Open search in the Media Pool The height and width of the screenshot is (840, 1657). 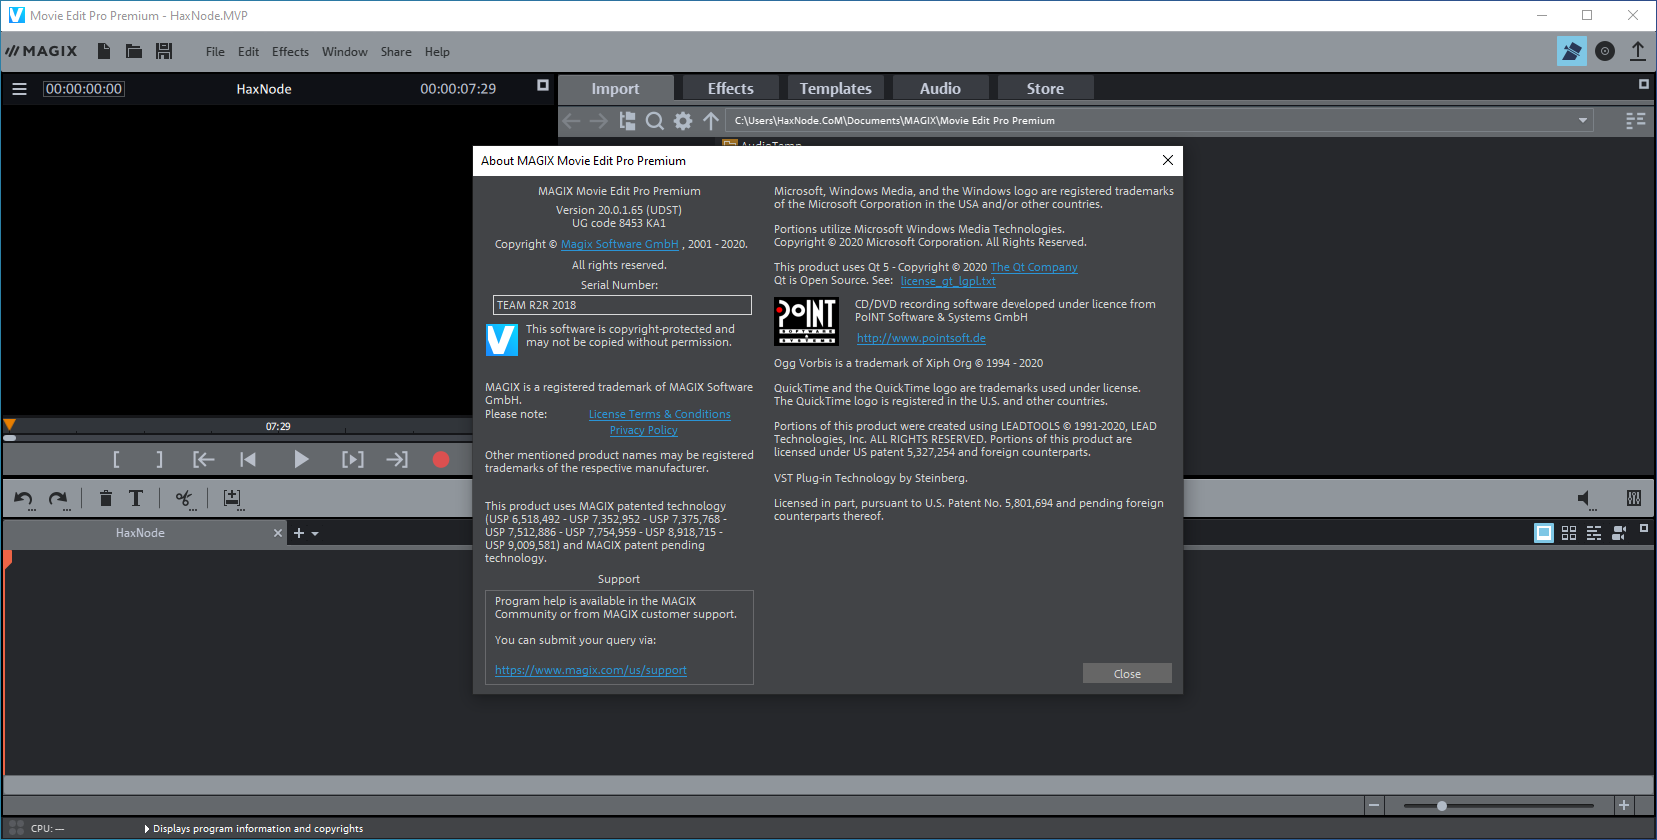pyautogui.click(x=655, y=121)
